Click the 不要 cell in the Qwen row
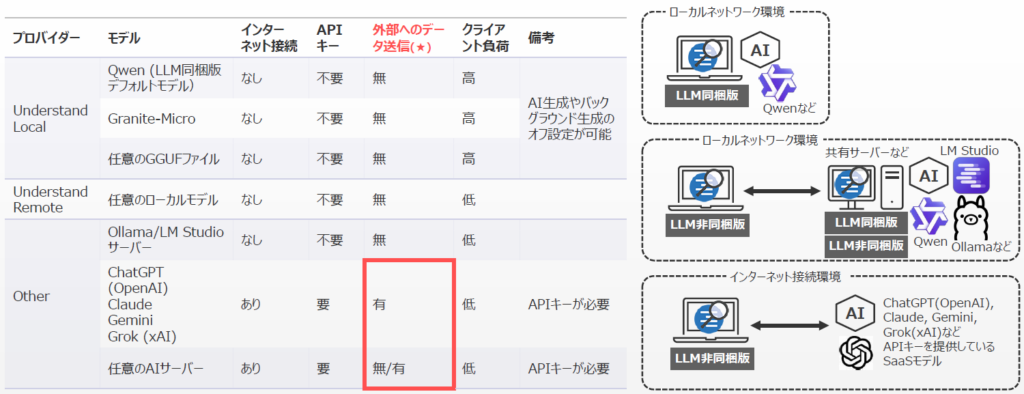Screen dimensions: 1024x394 330,78
